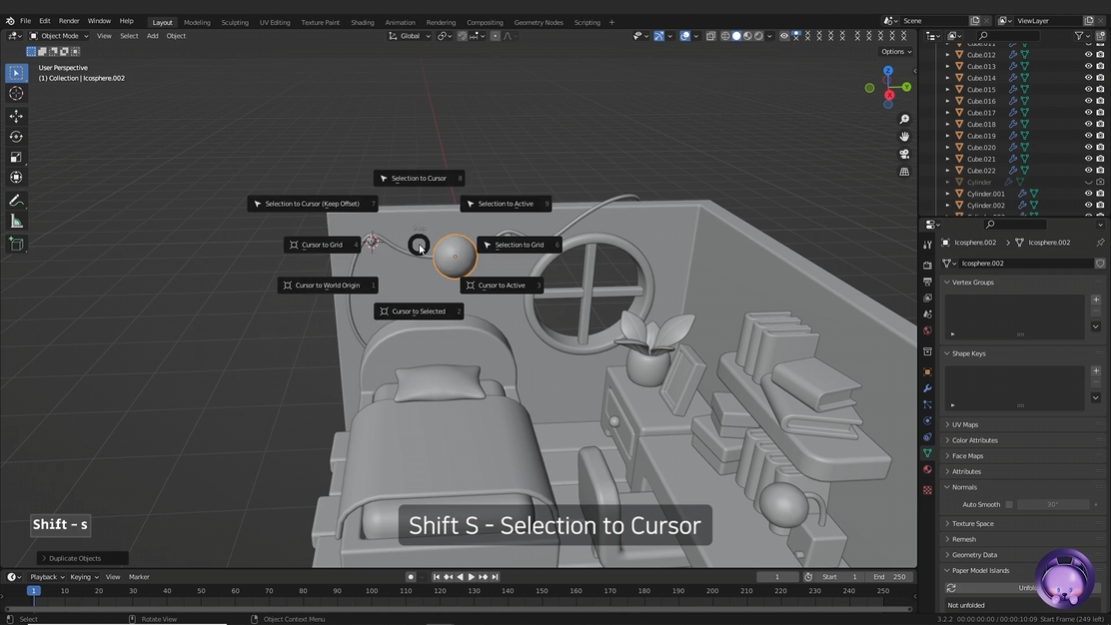Choose Selection to Cursor in pie menu
1111x625 pixels.
[x=419, y=179]
